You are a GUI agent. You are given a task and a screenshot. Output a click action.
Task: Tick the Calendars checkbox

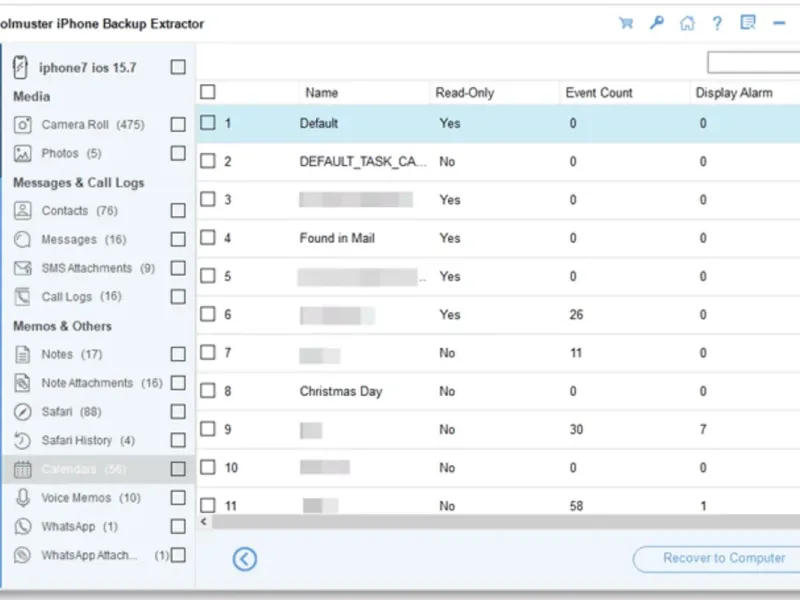click(178, 468)
